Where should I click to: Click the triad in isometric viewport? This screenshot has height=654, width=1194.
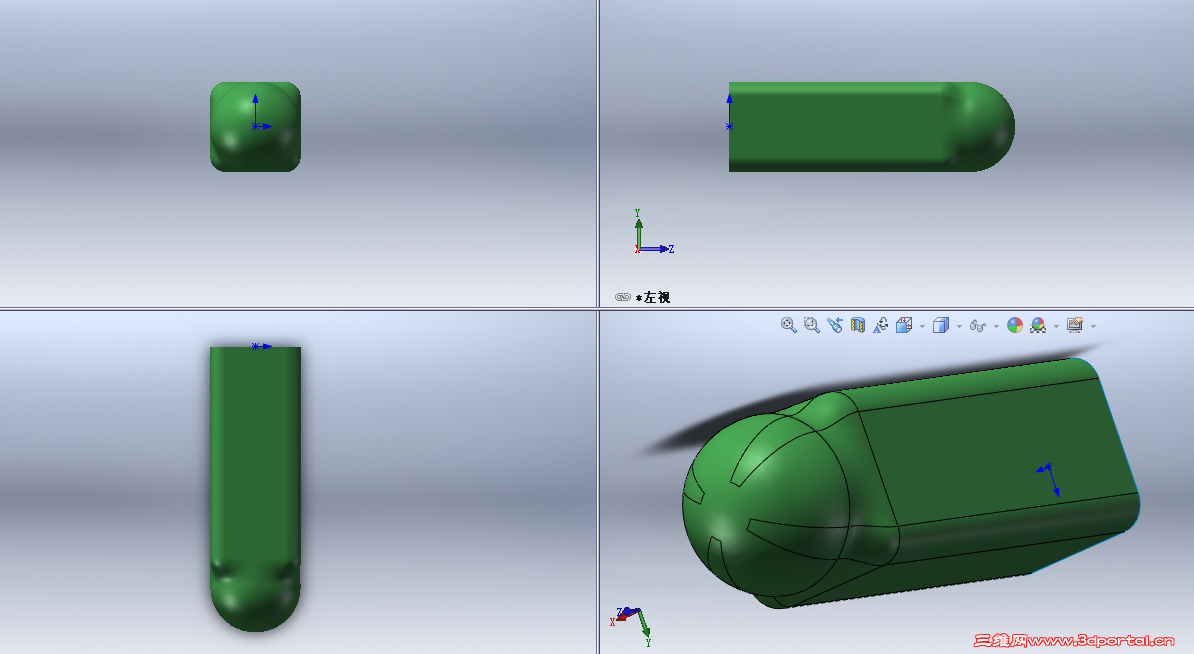[x=631, y=627]
